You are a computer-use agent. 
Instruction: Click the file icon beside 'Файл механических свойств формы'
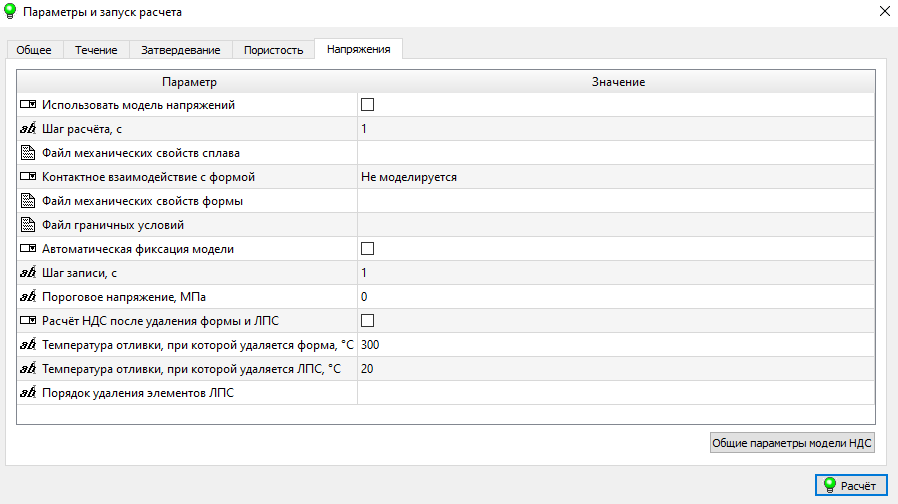point(28,201)
